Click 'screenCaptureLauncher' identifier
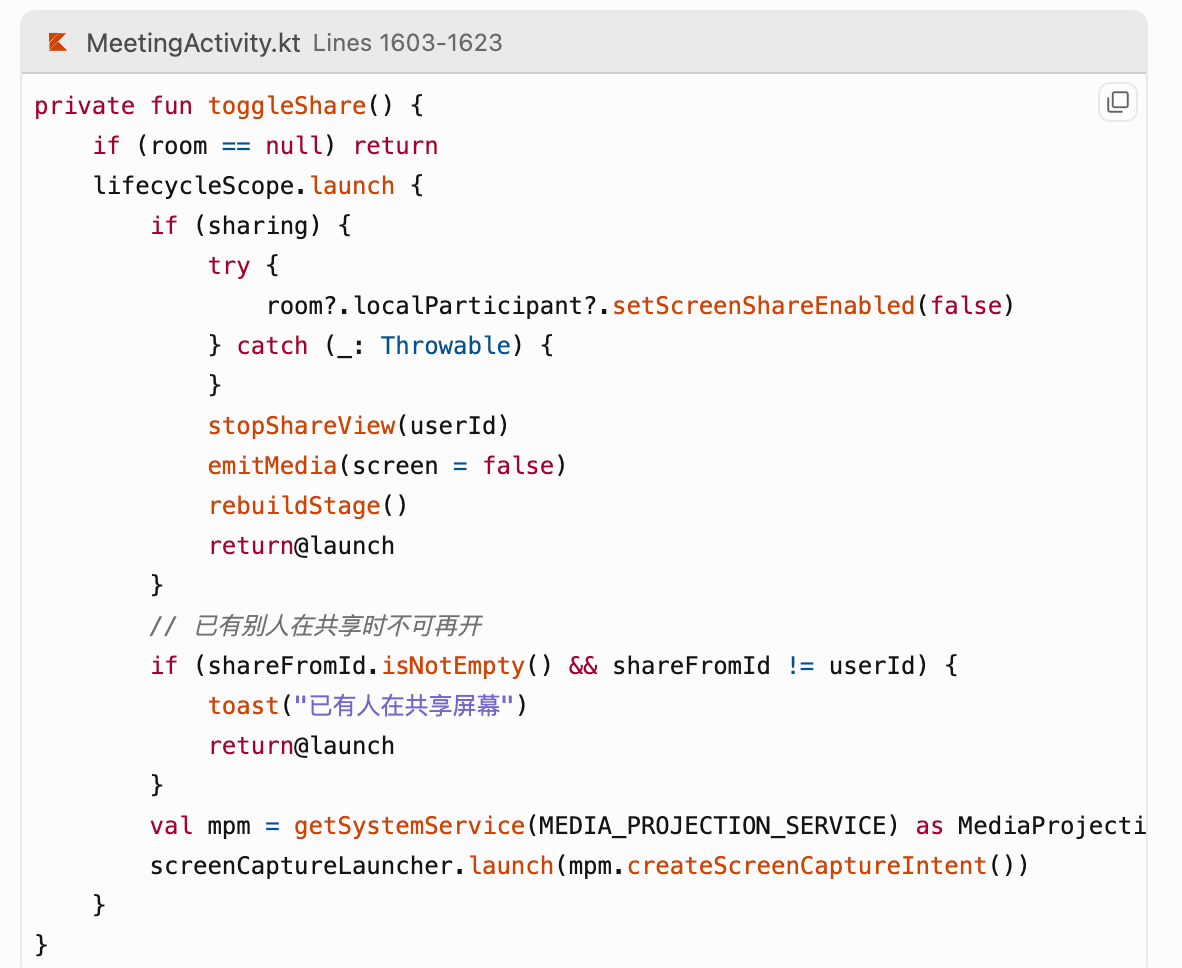This screenshot has height=968, width=1182. click(302, 865)
